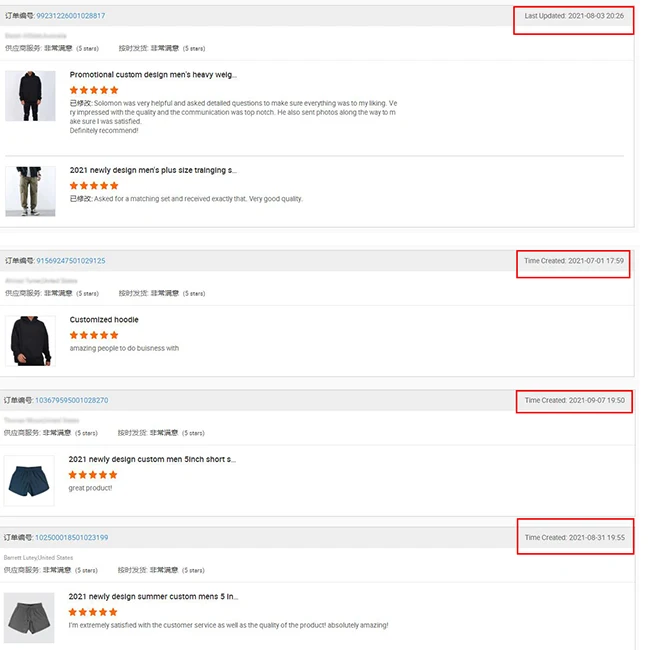Open order number 99231226001028817
The width and height of the screenshot is (650, 650).
tap(70, 16)
